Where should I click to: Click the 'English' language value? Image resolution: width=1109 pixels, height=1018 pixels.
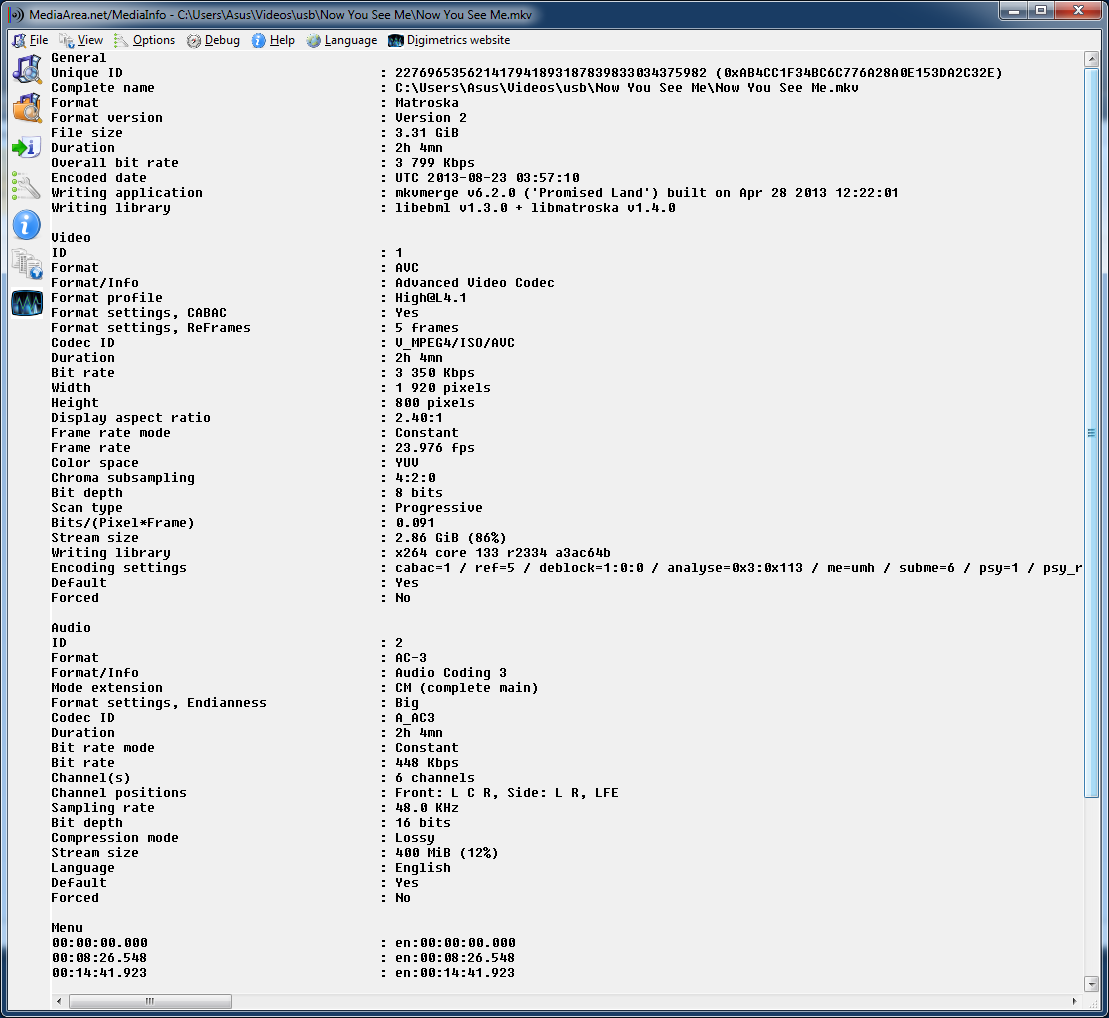423,868
